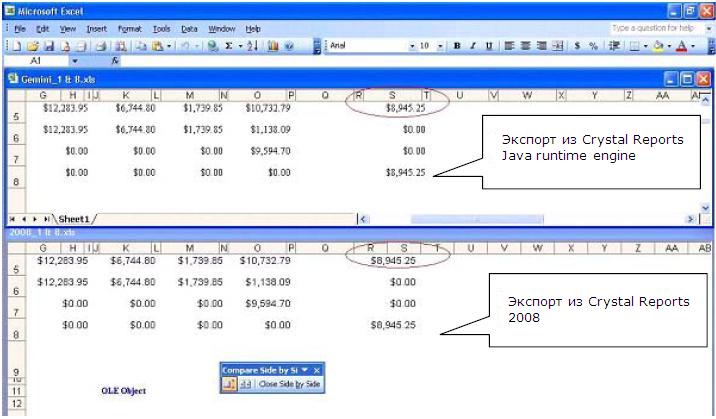Insert a hyperlink using globe icon
Screen dimensions: 716x419
click(x=212, y=46)
